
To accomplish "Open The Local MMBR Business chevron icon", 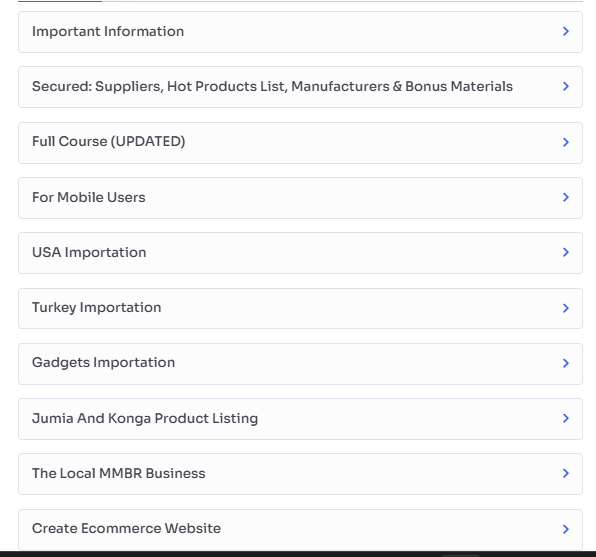I will click(x=566, y=473).
